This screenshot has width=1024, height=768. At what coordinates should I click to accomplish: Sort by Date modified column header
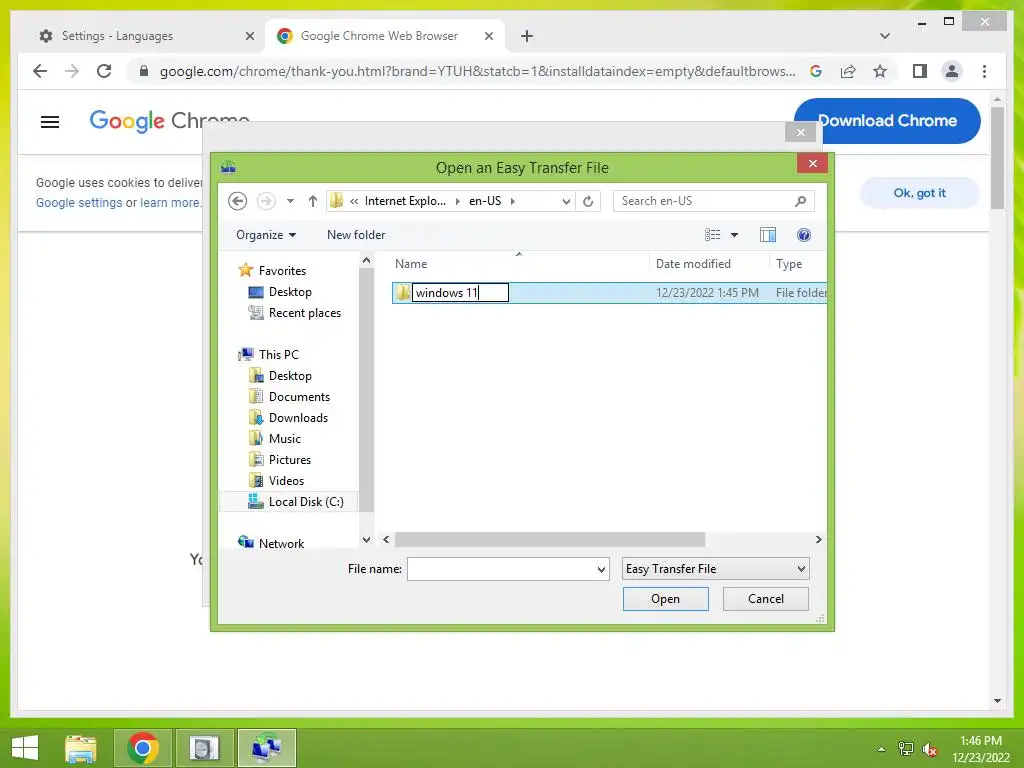coord(709,264)
